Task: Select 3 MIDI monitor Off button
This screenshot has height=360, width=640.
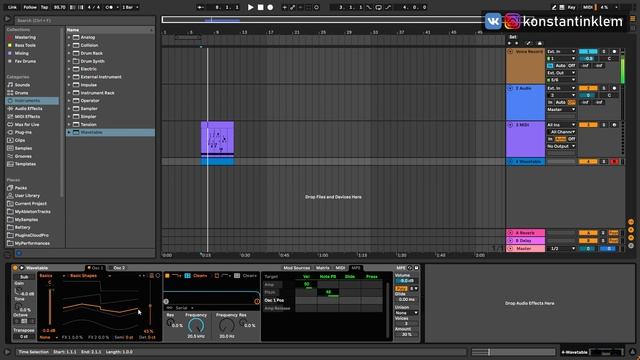Action: 571,139
